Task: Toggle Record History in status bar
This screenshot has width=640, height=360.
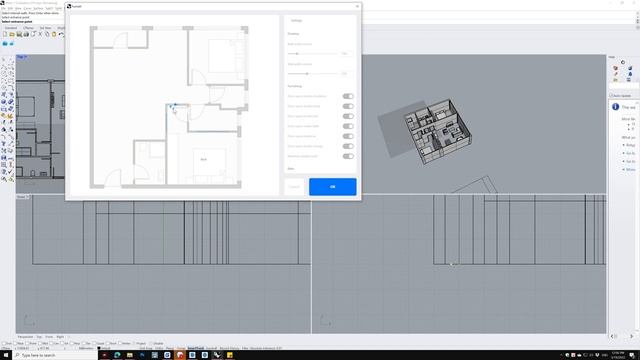Action: tap(229, 348)
